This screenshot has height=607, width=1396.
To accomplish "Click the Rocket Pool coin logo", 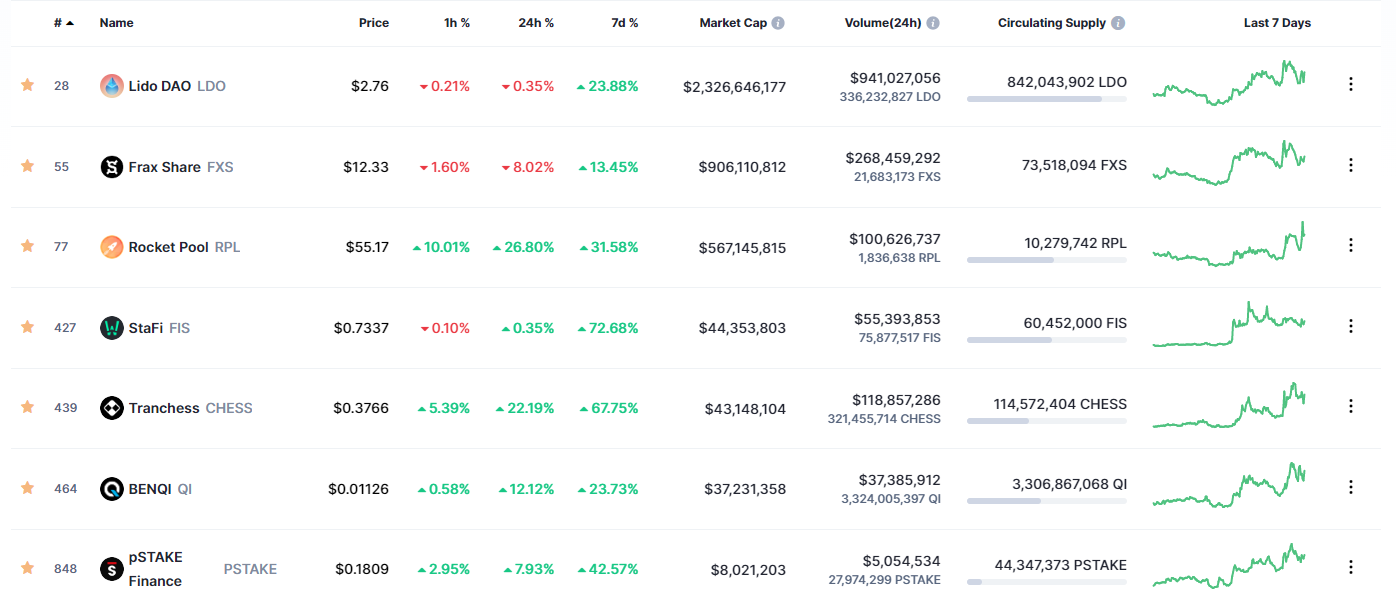I will tap(112, 247).
